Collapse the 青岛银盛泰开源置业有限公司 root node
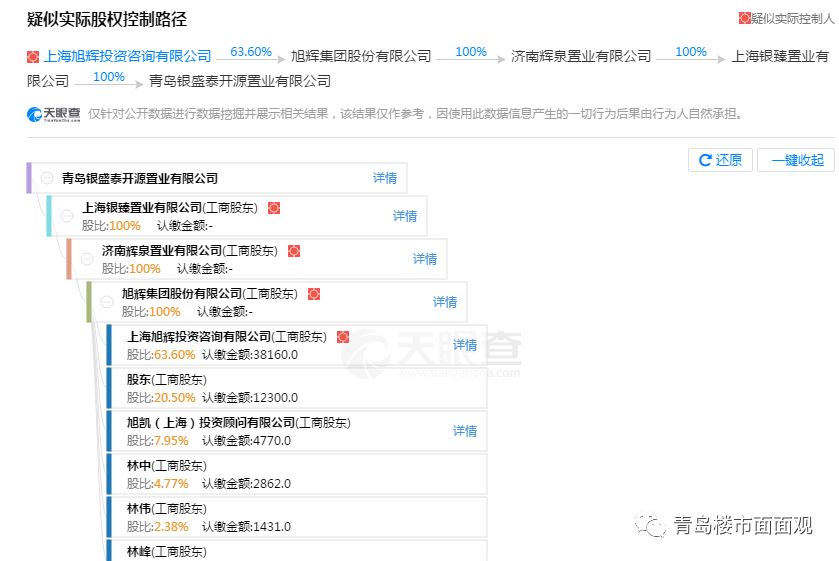Screen dimensions: 839x561 [x=47, y=178]
